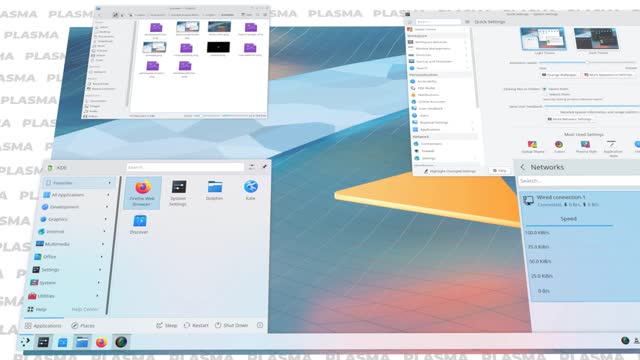Open the more power options circle button
The height and width of the screenshot is (360, 640).
click(260, 325)
